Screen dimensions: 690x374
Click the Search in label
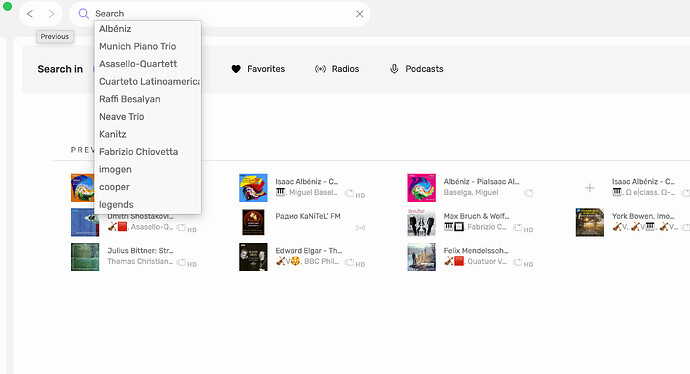(60, 69)
